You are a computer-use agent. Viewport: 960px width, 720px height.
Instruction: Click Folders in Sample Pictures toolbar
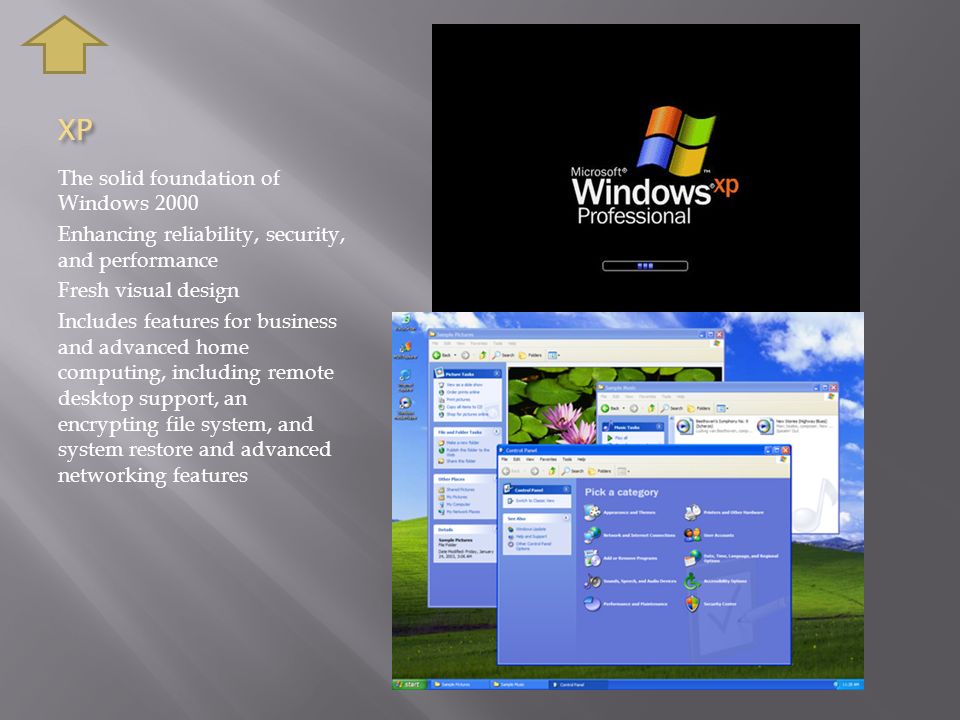point(531,355)
